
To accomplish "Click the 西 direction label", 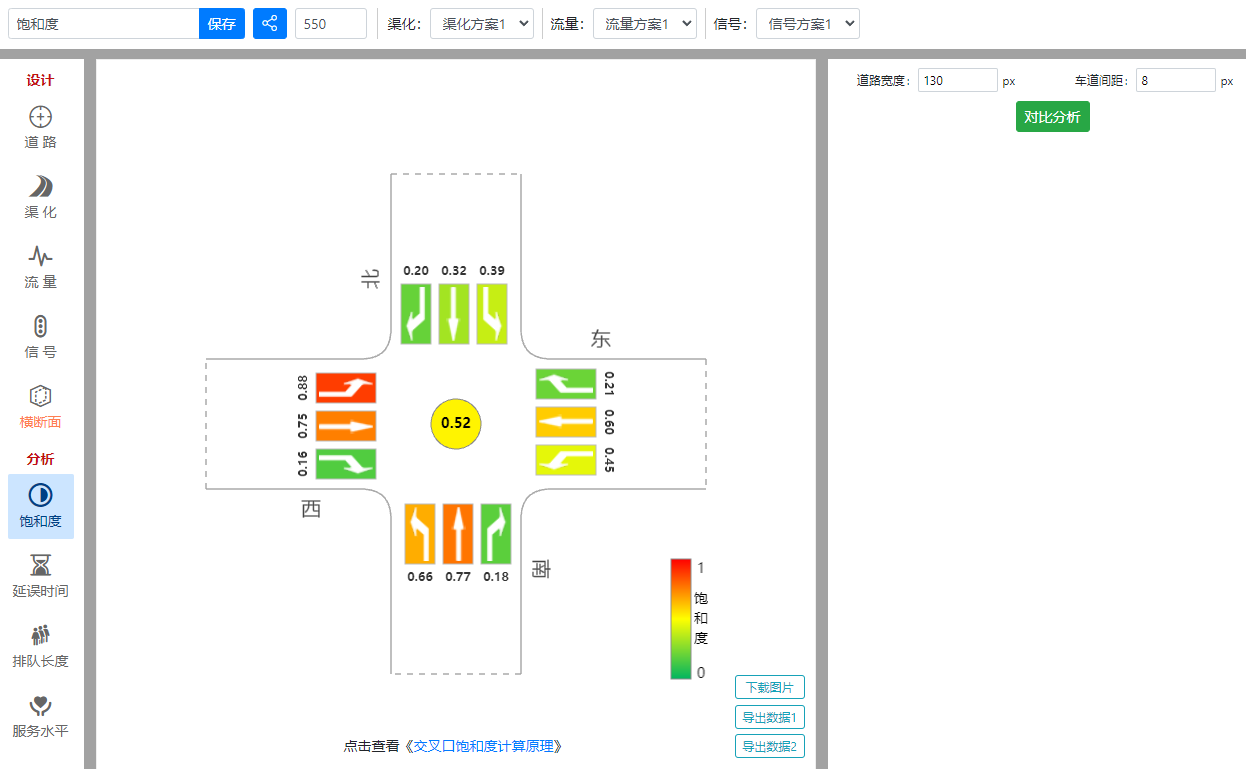I will (x=312, y=509).
